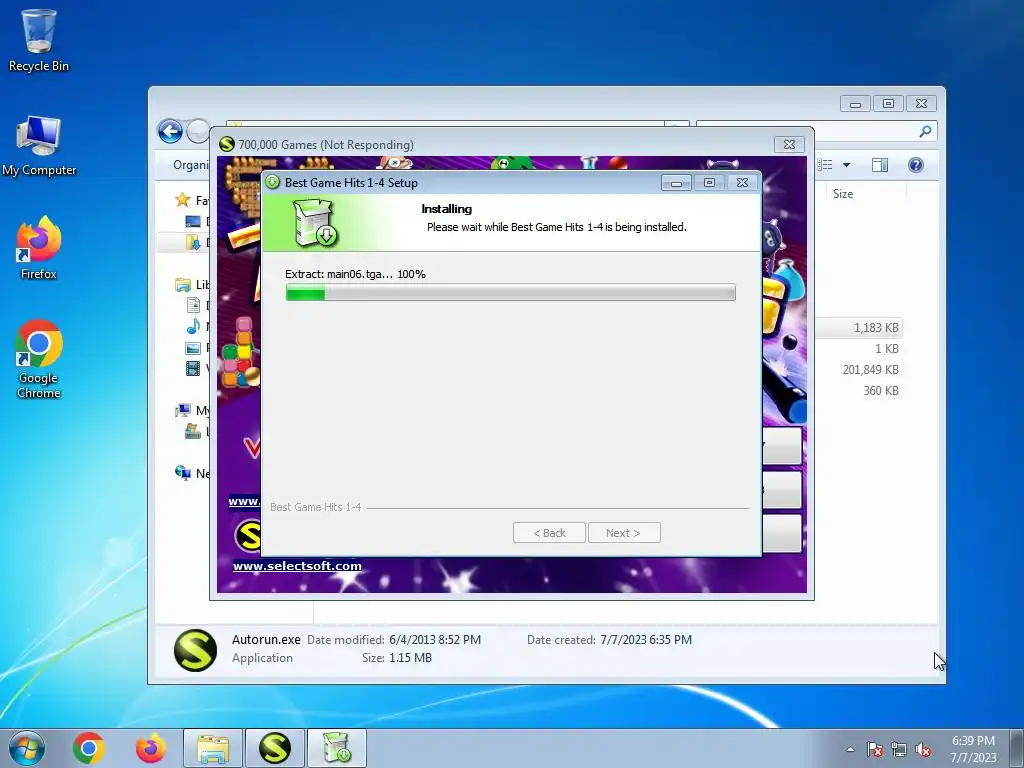
Task: Select the file row sized 1,183 KB
Action: (x=858, y=328)
